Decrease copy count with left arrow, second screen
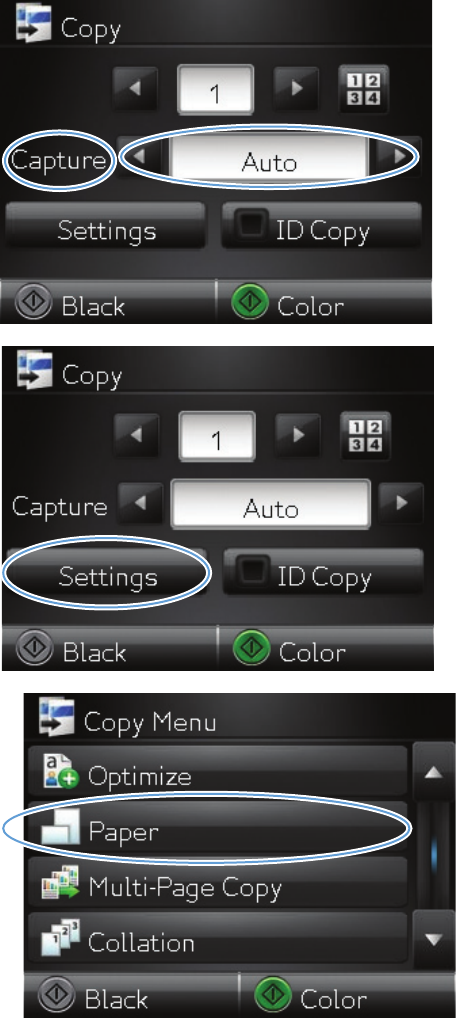The width and height of the screenshot is (456, 1018). pos(136,436)
